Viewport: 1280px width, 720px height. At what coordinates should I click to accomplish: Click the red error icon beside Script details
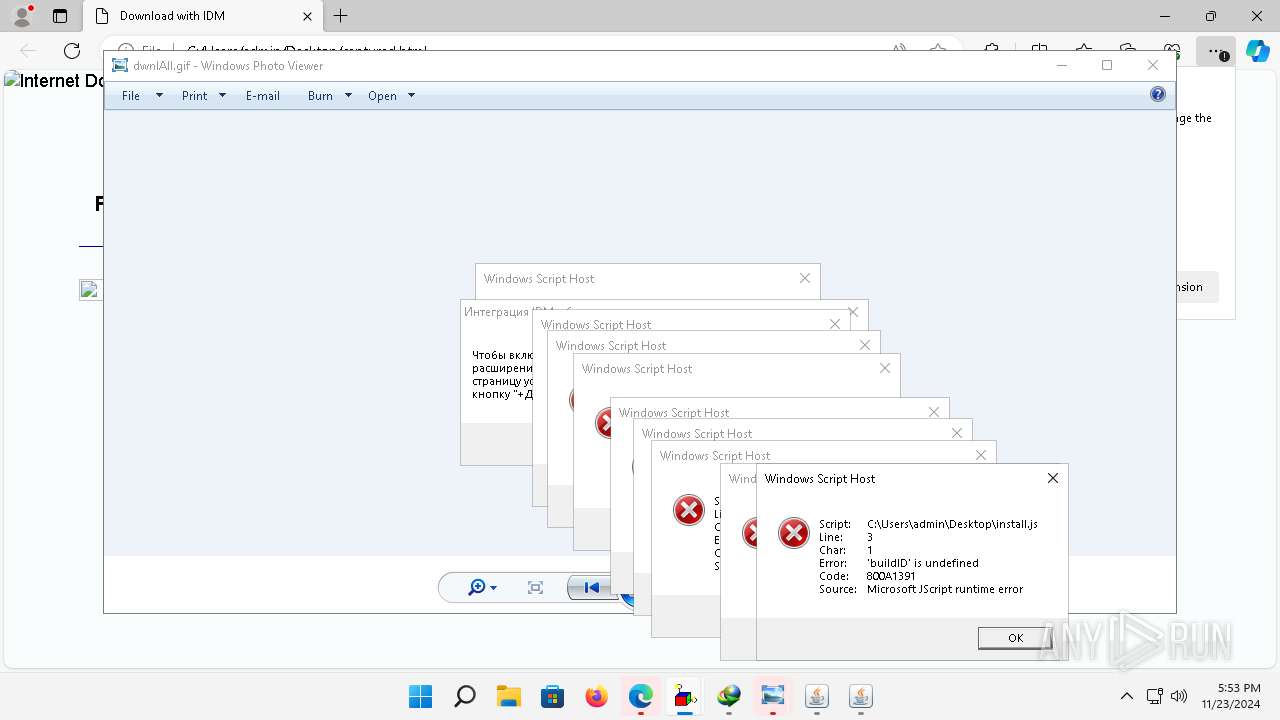794,533
